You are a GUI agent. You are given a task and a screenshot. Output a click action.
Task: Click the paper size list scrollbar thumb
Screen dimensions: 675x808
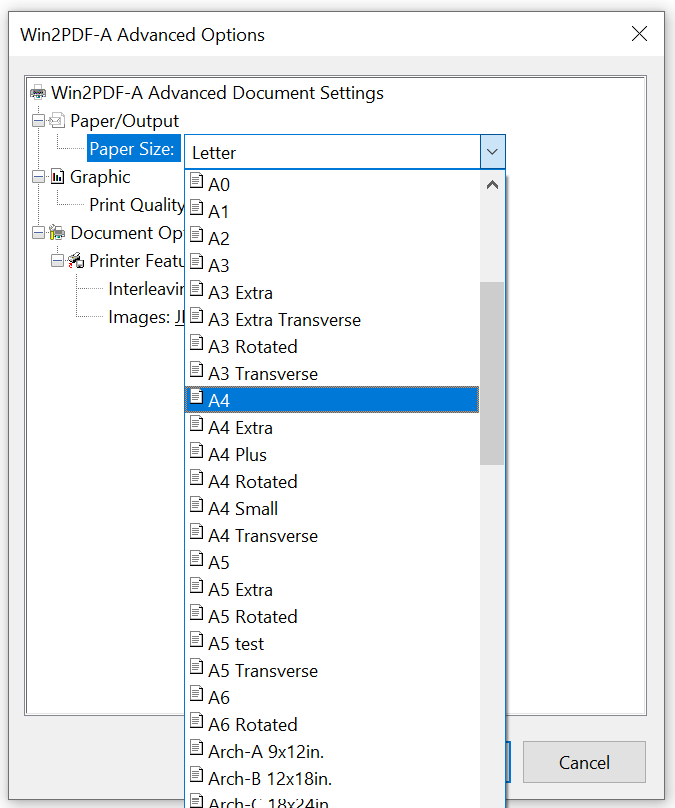tap(492, 373)
